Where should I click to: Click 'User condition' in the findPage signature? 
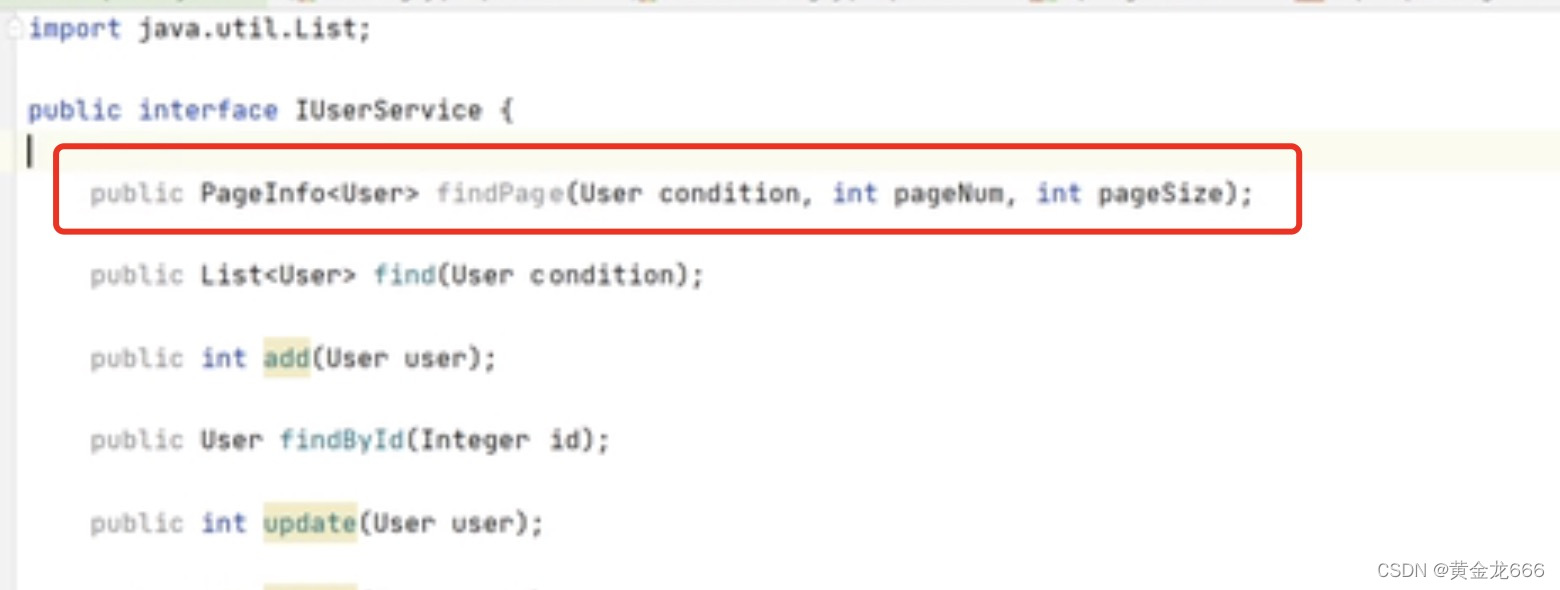690,193
